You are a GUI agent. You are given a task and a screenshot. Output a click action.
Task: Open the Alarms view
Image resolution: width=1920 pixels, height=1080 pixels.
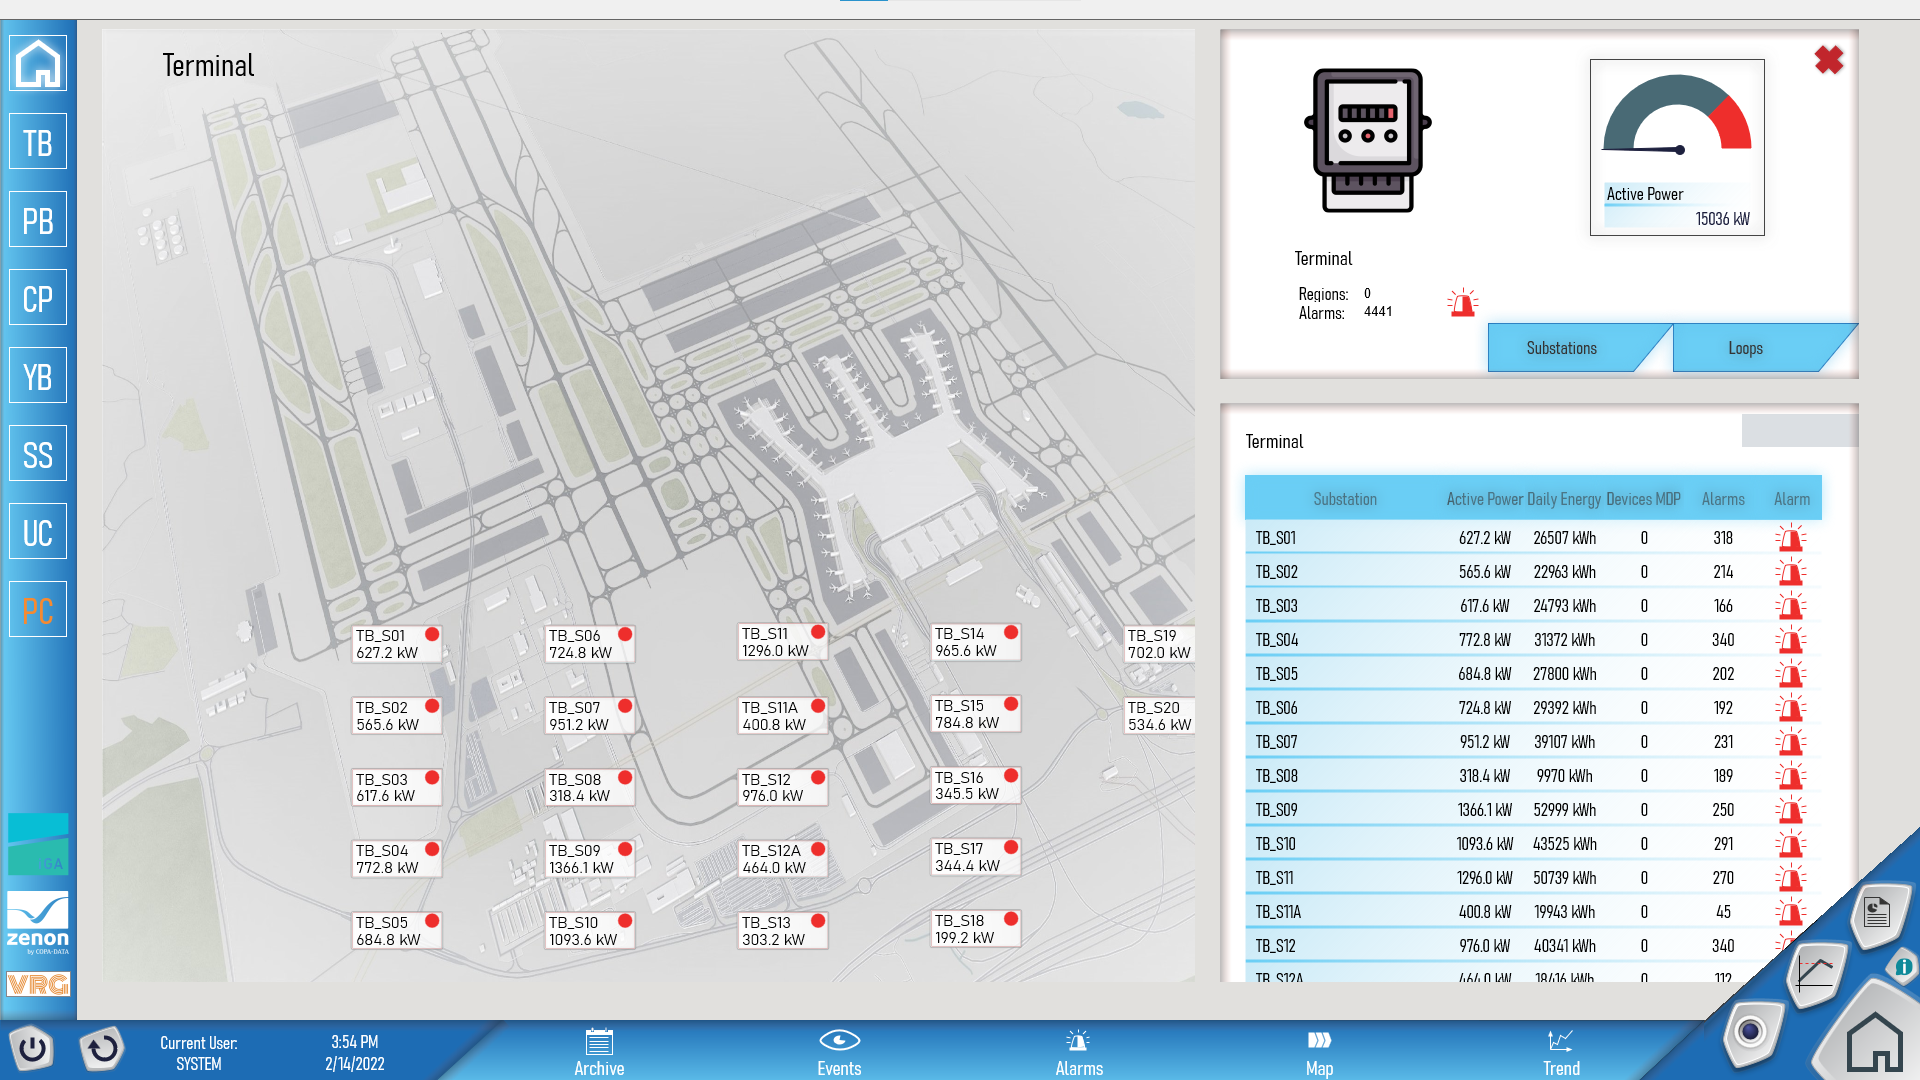(1079, 1052)
